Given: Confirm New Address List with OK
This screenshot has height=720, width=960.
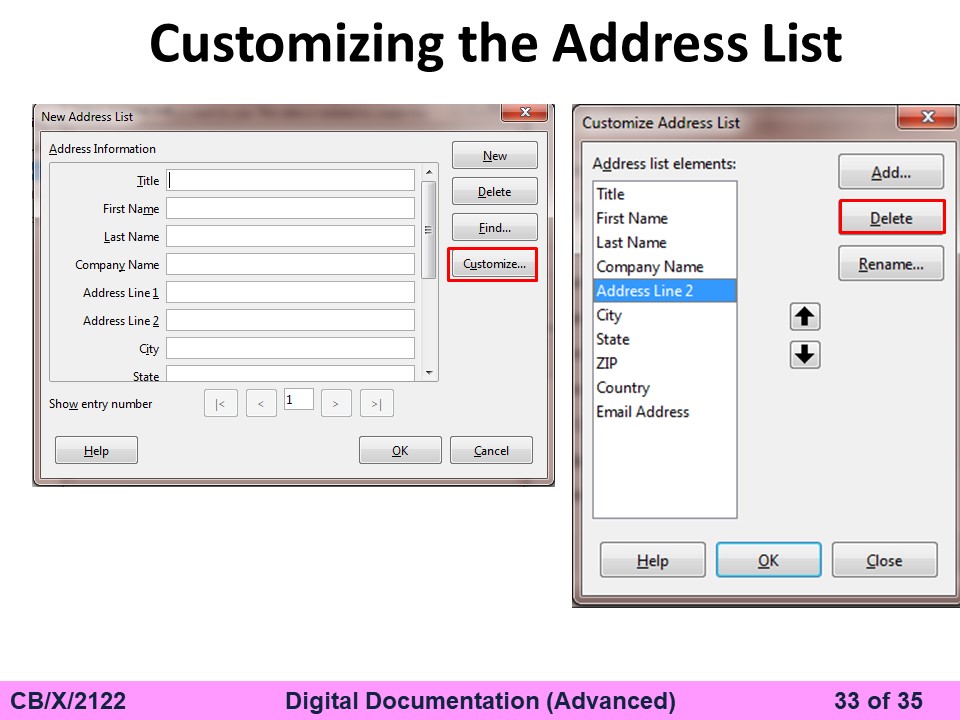Looking at the screenshot, I should [400, 451].
